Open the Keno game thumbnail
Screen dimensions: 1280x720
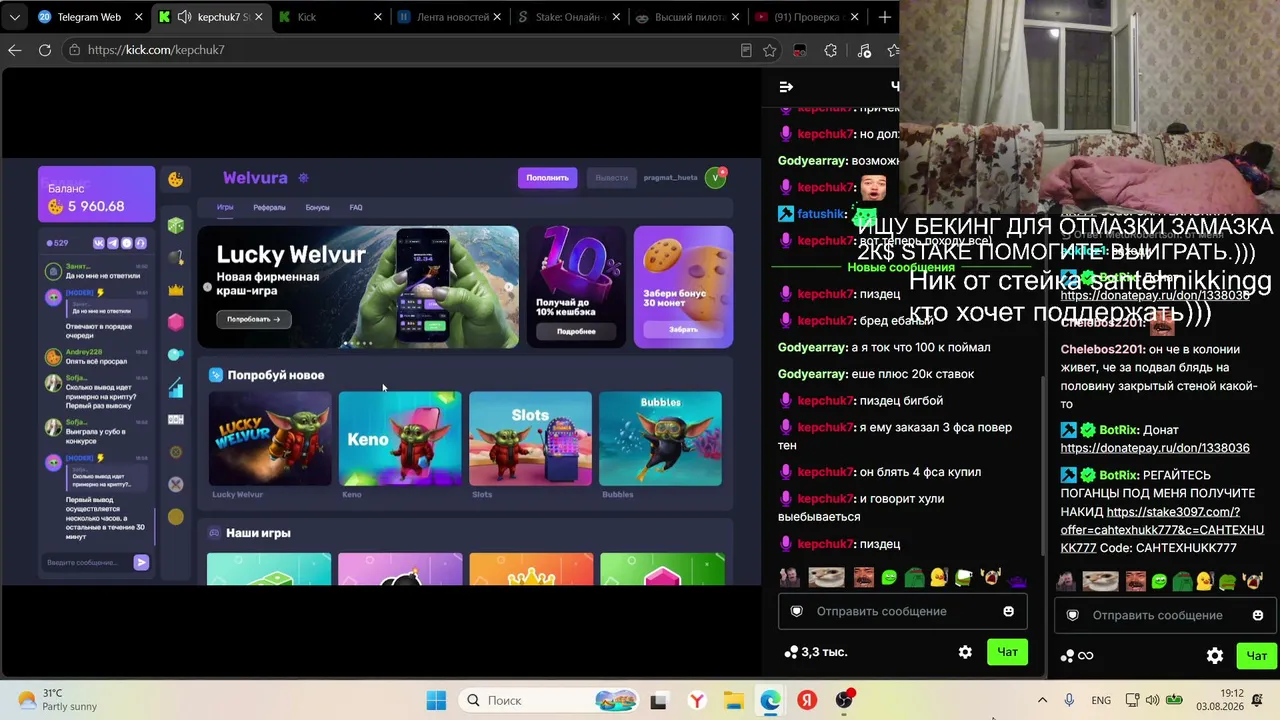[x=400, y=439]
